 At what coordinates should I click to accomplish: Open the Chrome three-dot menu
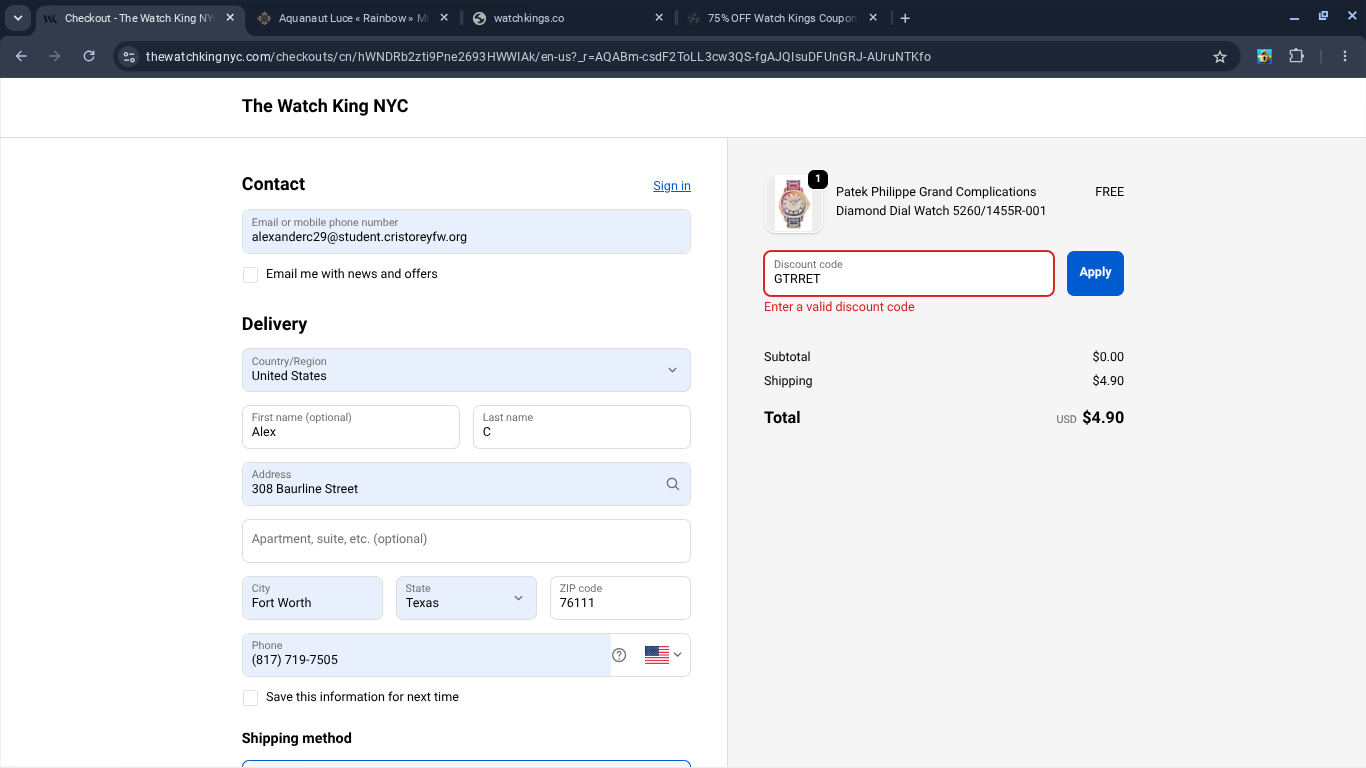tap(1345, 57)
